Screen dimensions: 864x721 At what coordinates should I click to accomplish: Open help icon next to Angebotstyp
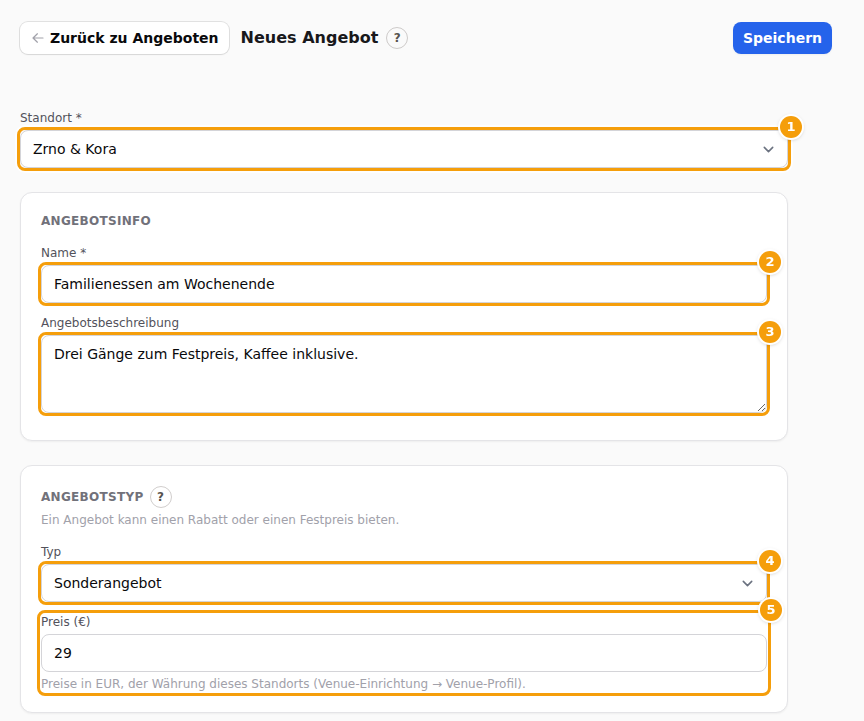pos(160,497)
